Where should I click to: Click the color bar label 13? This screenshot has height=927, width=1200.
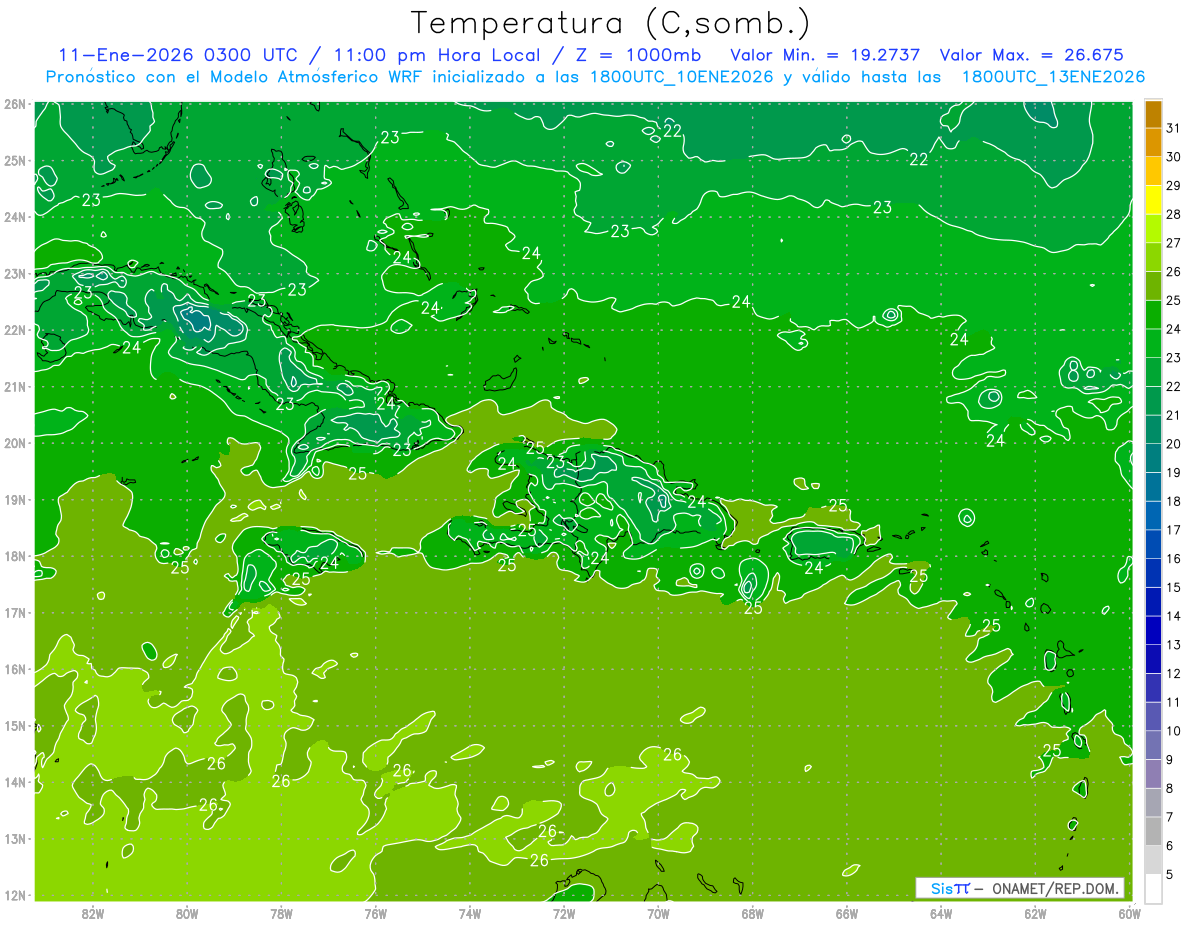(1173, 645)
